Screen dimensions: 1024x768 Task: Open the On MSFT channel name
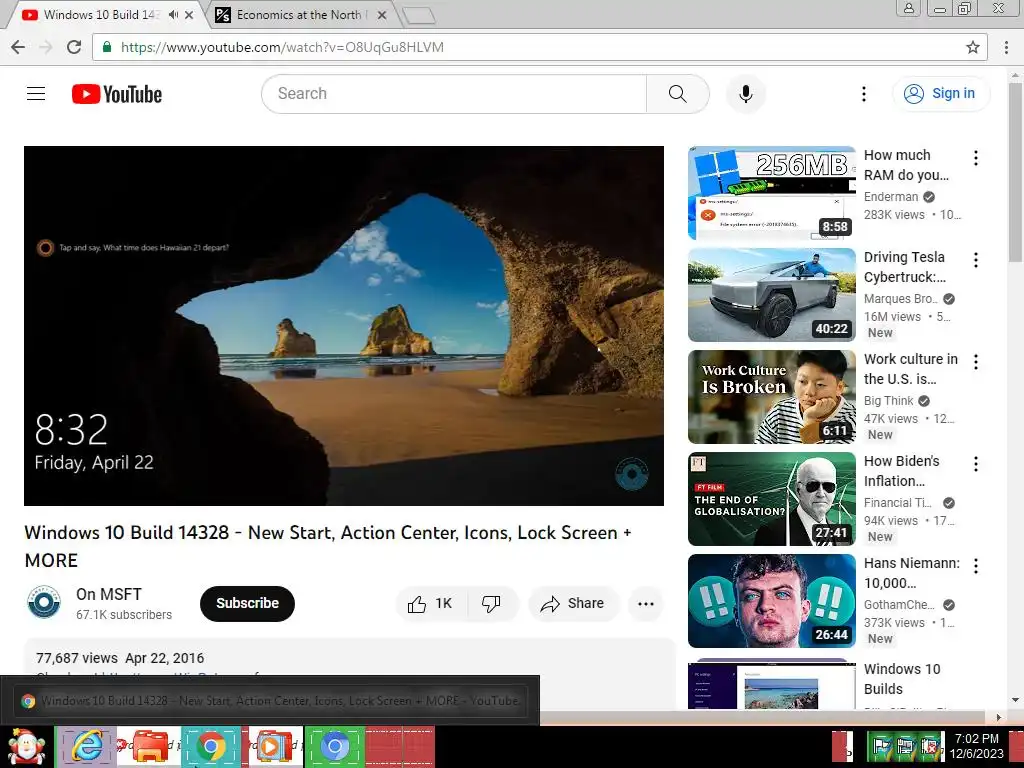[108, 594]
